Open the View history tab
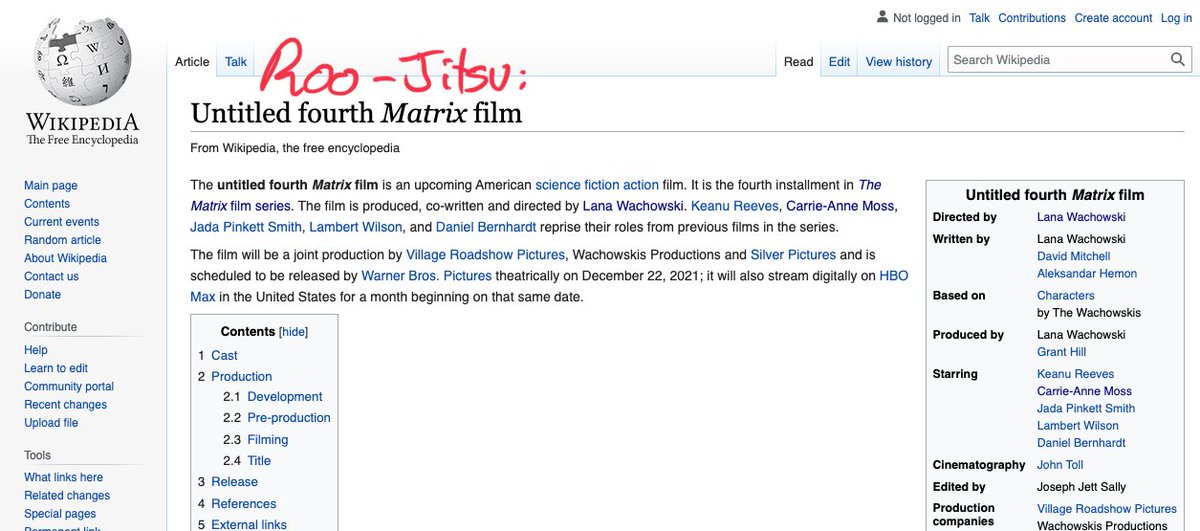The image size is (1200, 531). pos(898,62)
